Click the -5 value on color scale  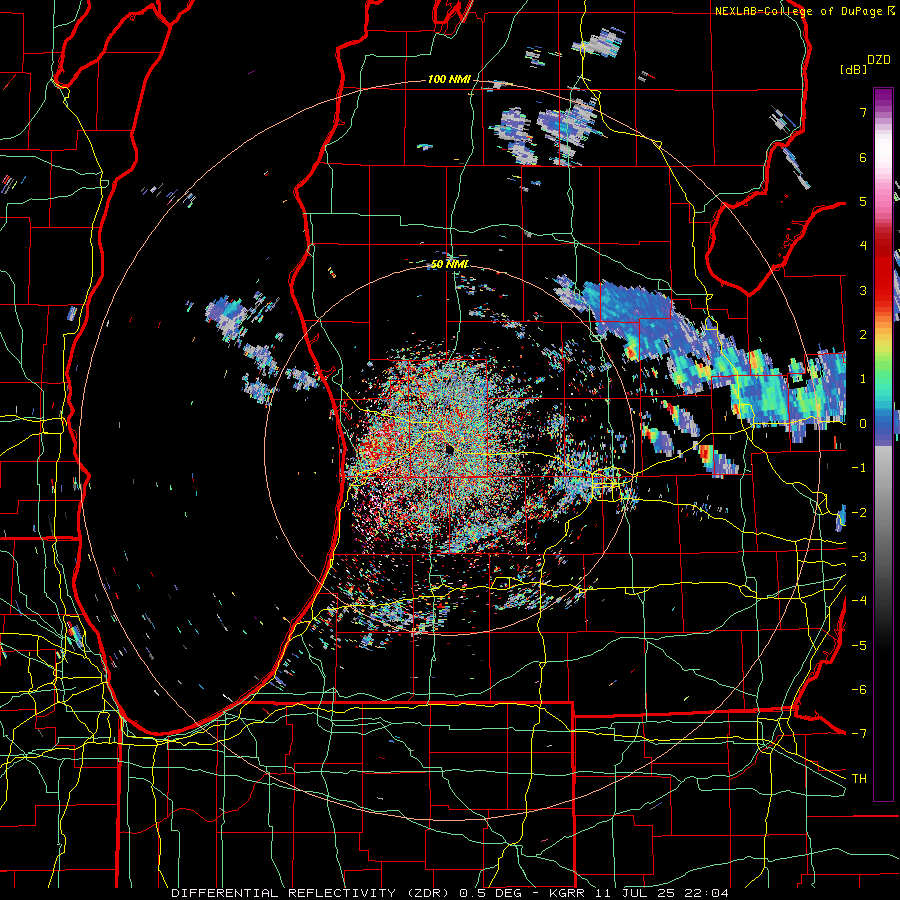pyautogui.click(x=859, y=645)
